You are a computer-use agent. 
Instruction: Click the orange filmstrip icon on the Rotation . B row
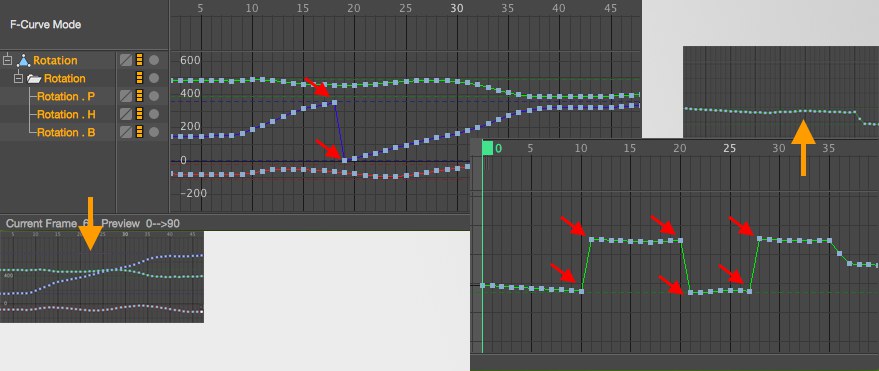click(x=140, y=133)
